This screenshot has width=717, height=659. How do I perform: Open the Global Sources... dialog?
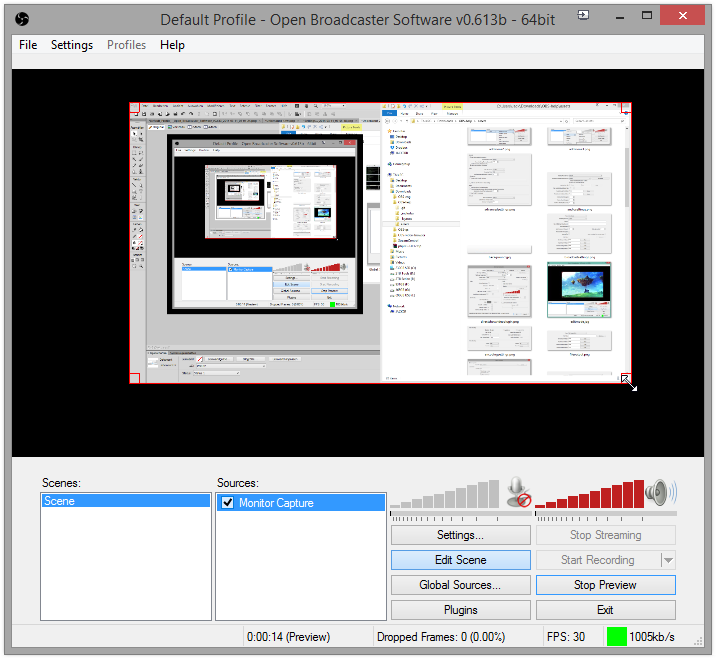[460, 585]
